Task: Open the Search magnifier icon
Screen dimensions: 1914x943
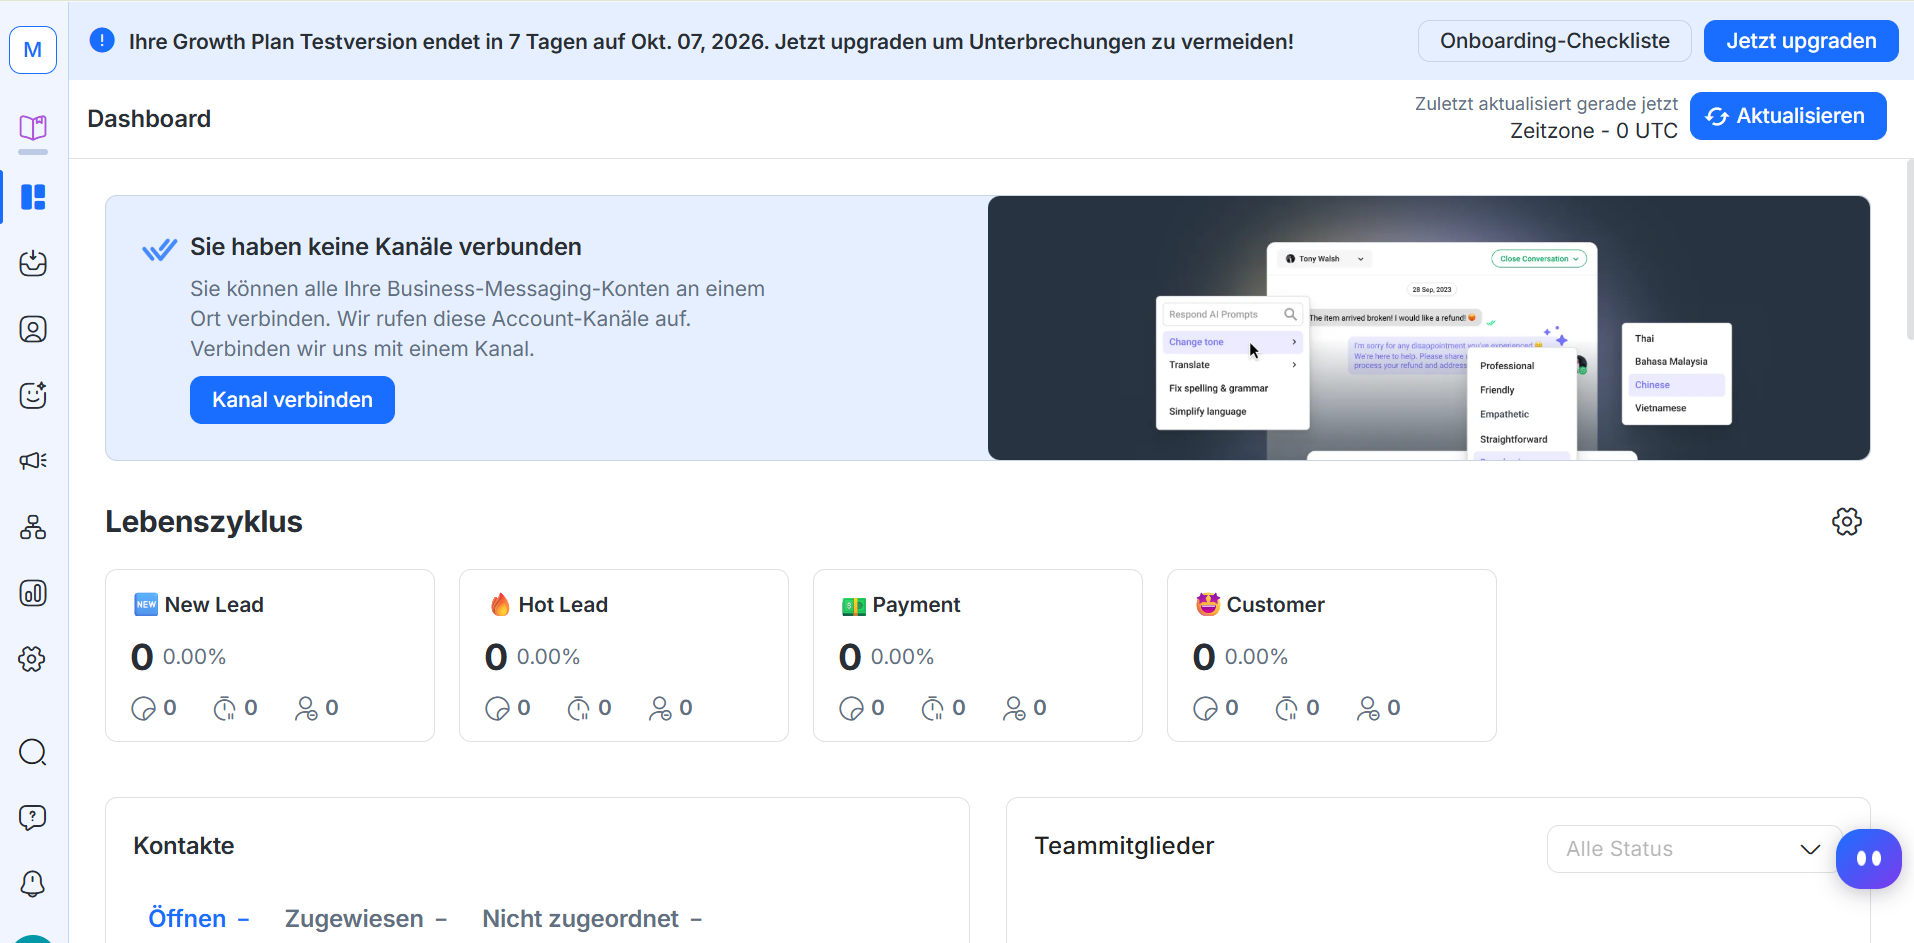Action: tap(33, 752)
